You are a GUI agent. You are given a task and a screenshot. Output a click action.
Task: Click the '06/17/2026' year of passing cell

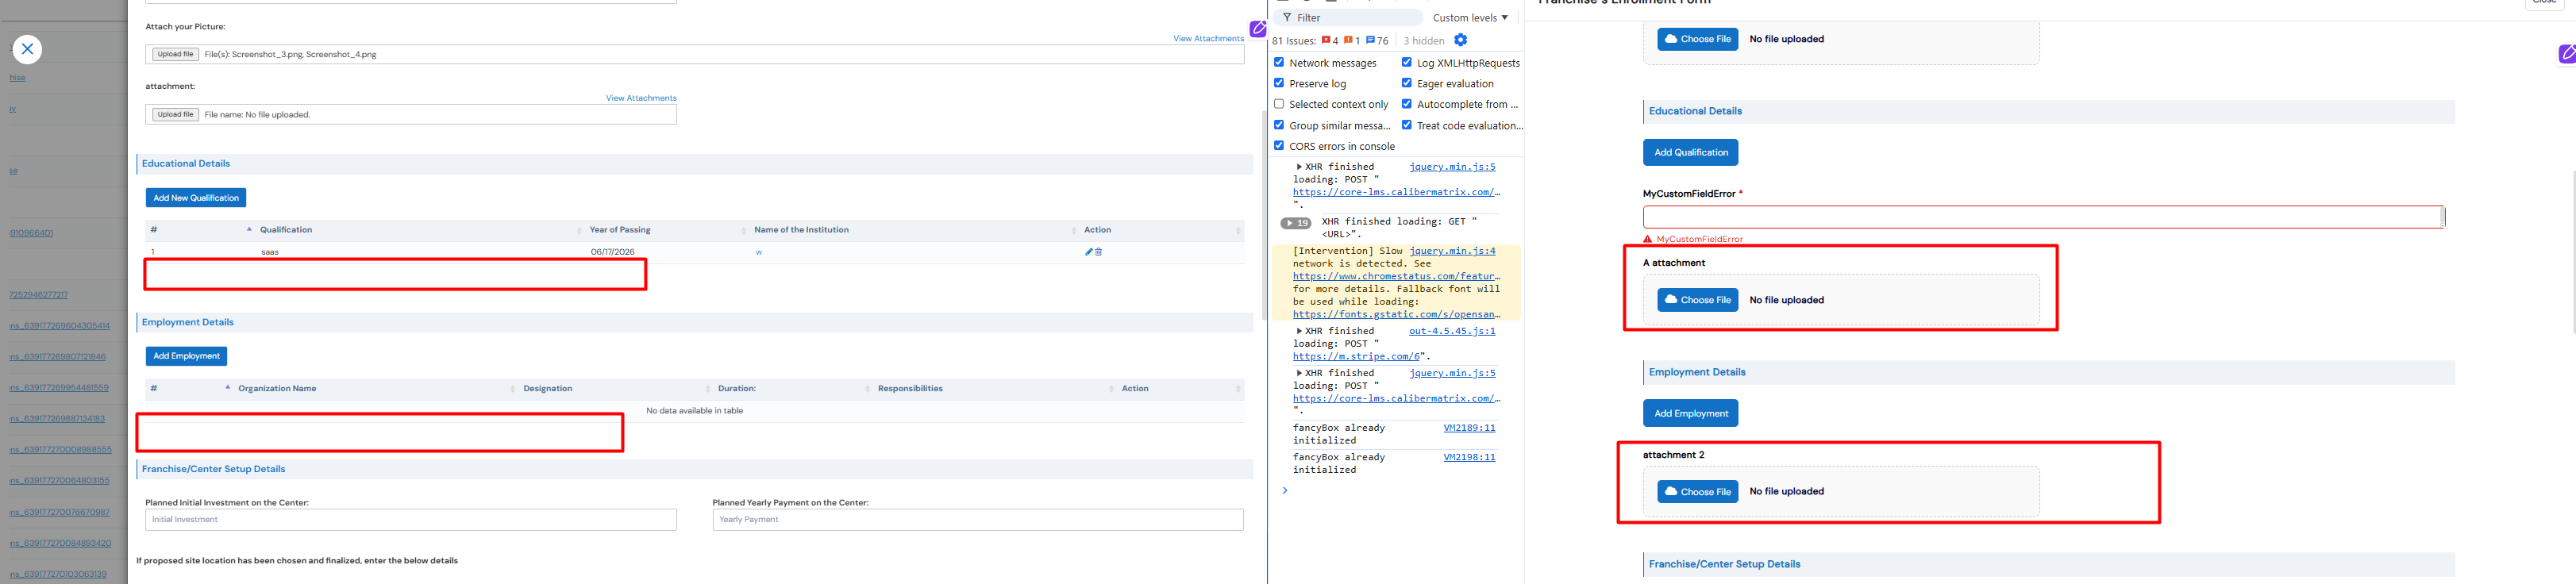612,252
